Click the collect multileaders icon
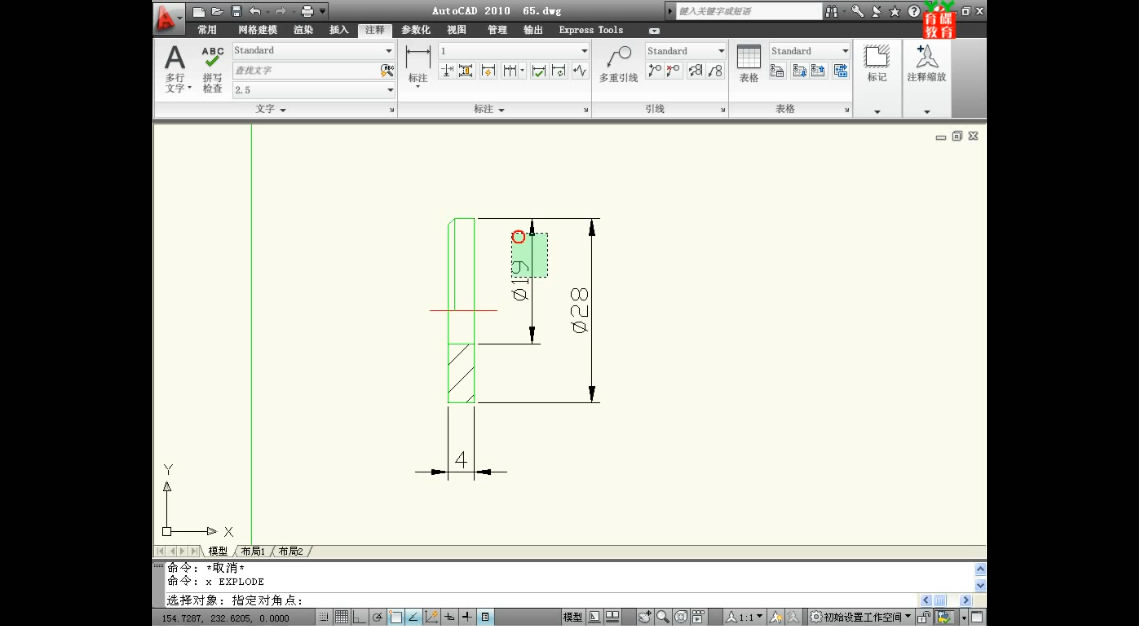 point(716,70)
